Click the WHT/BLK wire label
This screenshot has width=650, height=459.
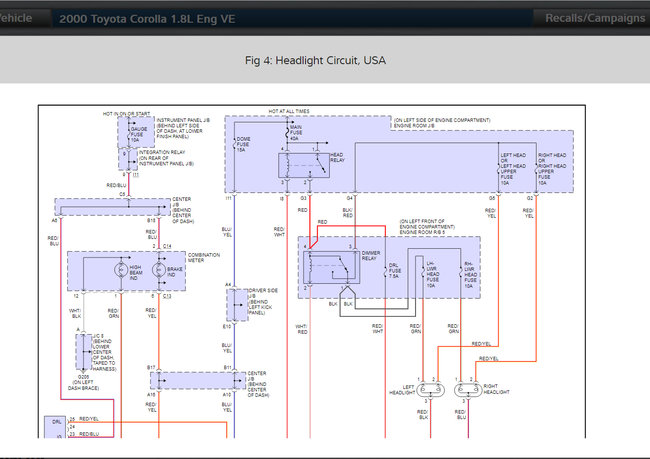click(x=75, y=313)
